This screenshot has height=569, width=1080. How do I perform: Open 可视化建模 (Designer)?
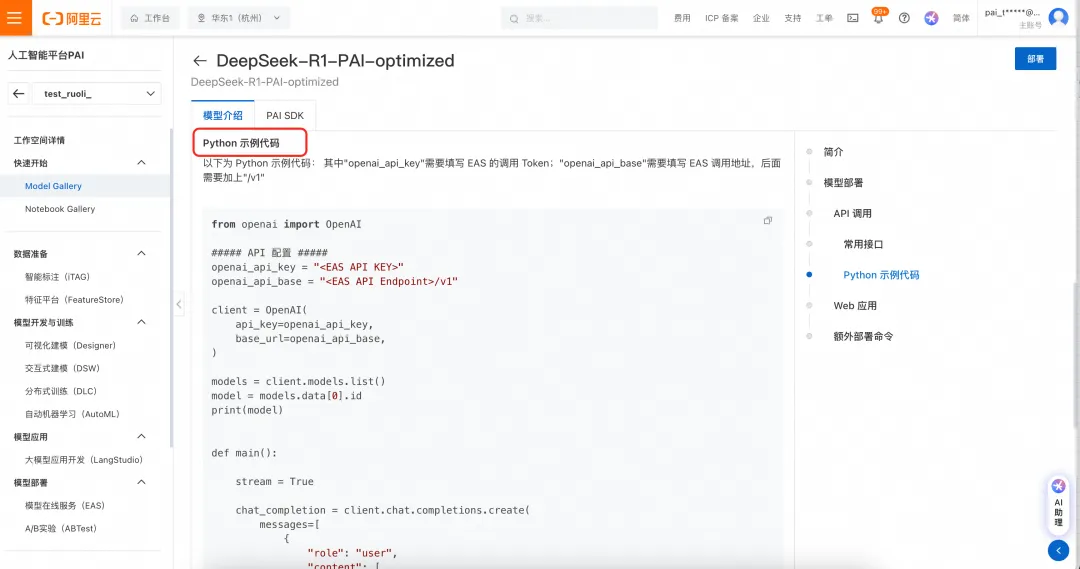(70, 345)
